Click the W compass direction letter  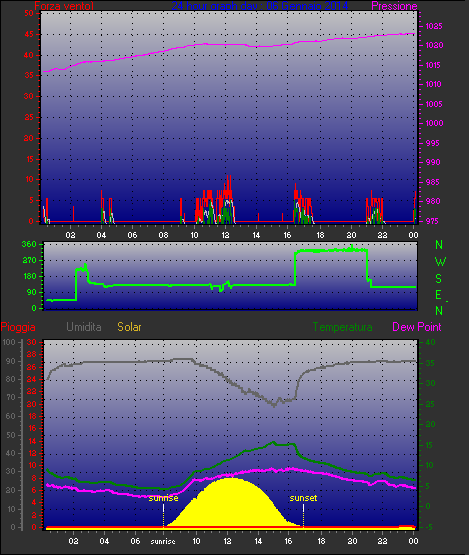pyautogui.click(x=440, y=262)
